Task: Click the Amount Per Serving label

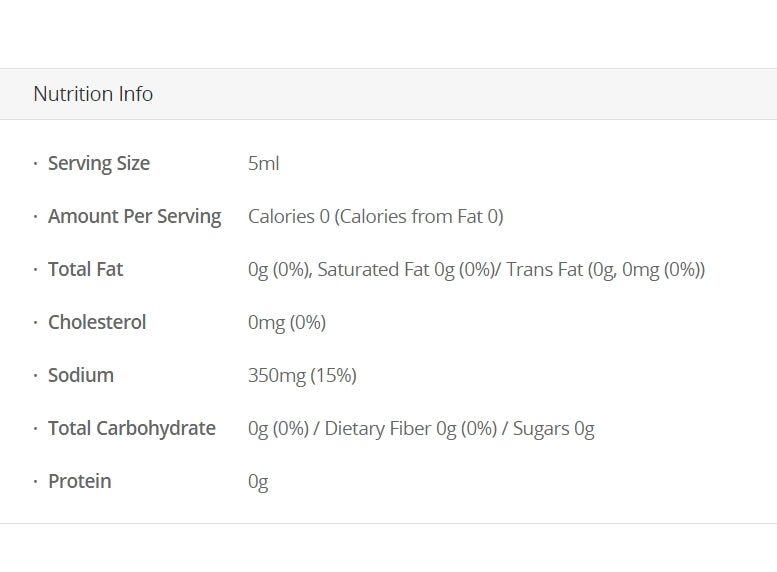Action: pos(134,216)
